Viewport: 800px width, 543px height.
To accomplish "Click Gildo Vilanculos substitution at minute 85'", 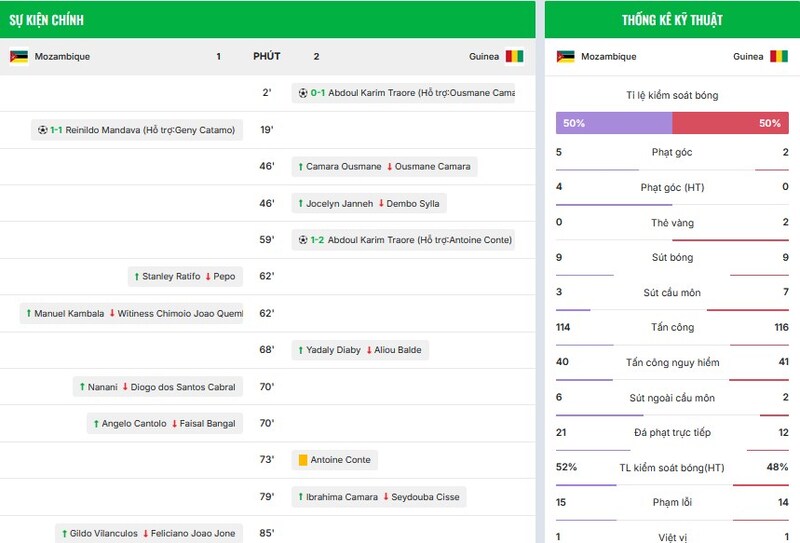I will [x=148, y=533].
